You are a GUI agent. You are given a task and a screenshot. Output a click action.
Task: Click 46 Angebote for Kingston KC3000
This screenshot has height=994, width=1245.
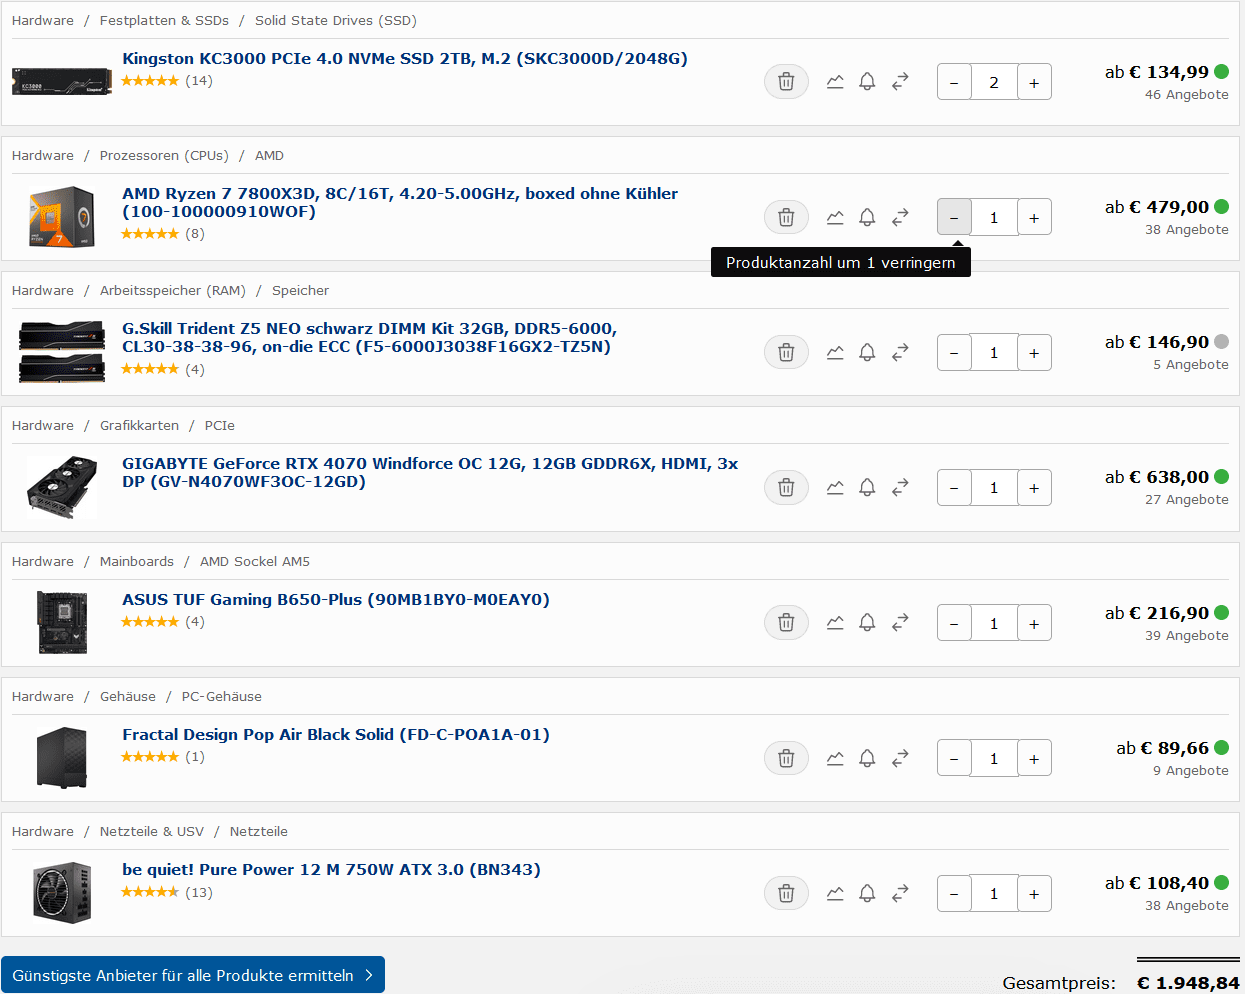pos(1187,95)
